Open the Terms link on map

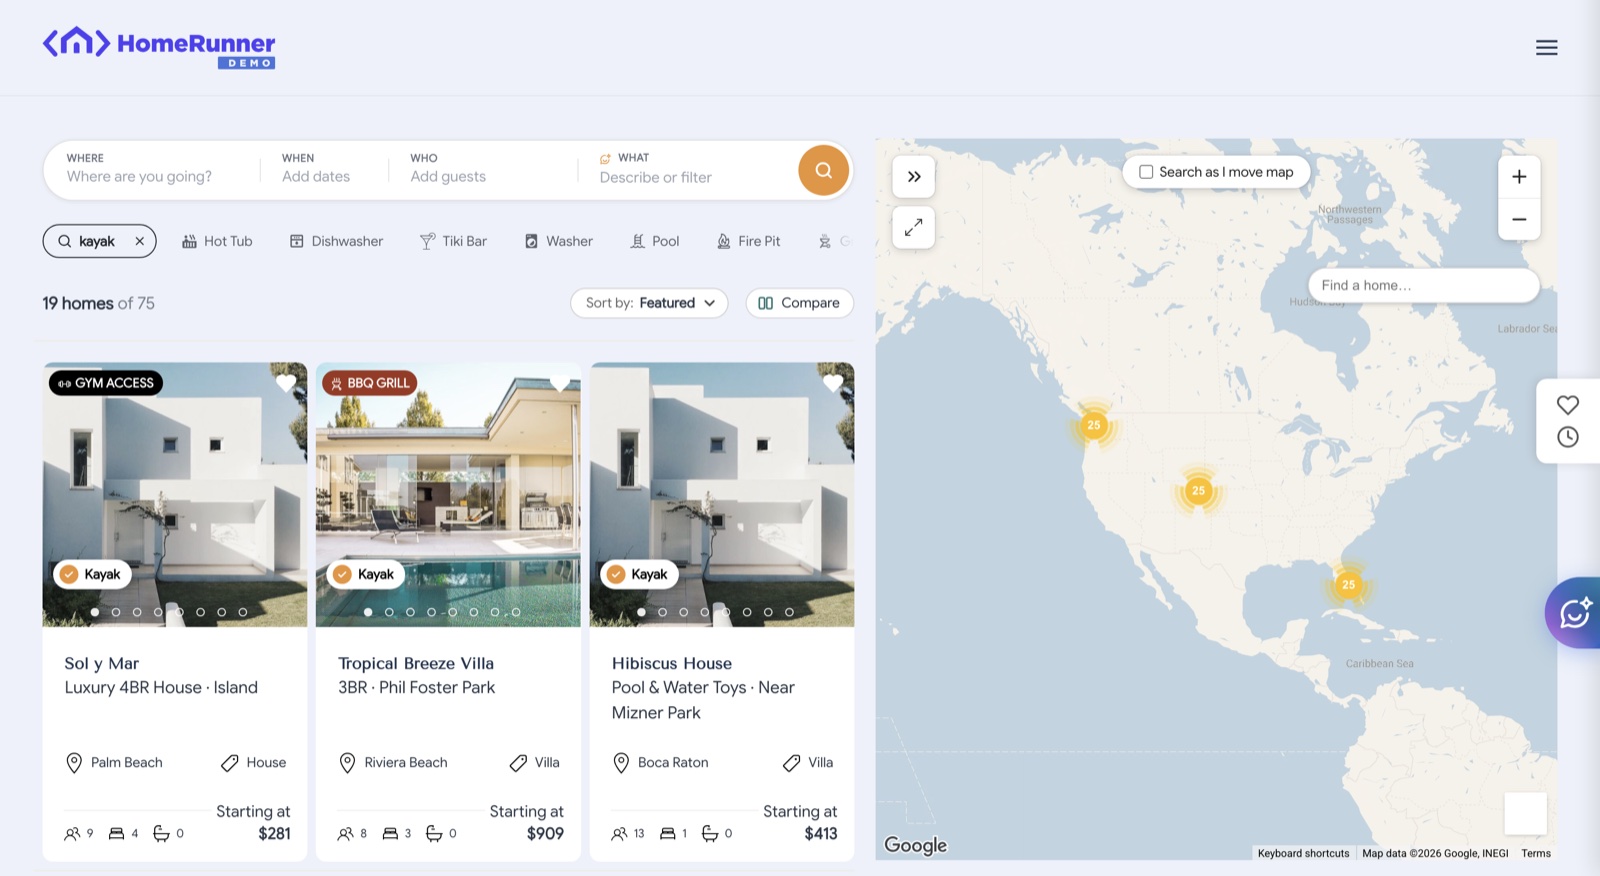point(1536,853)
